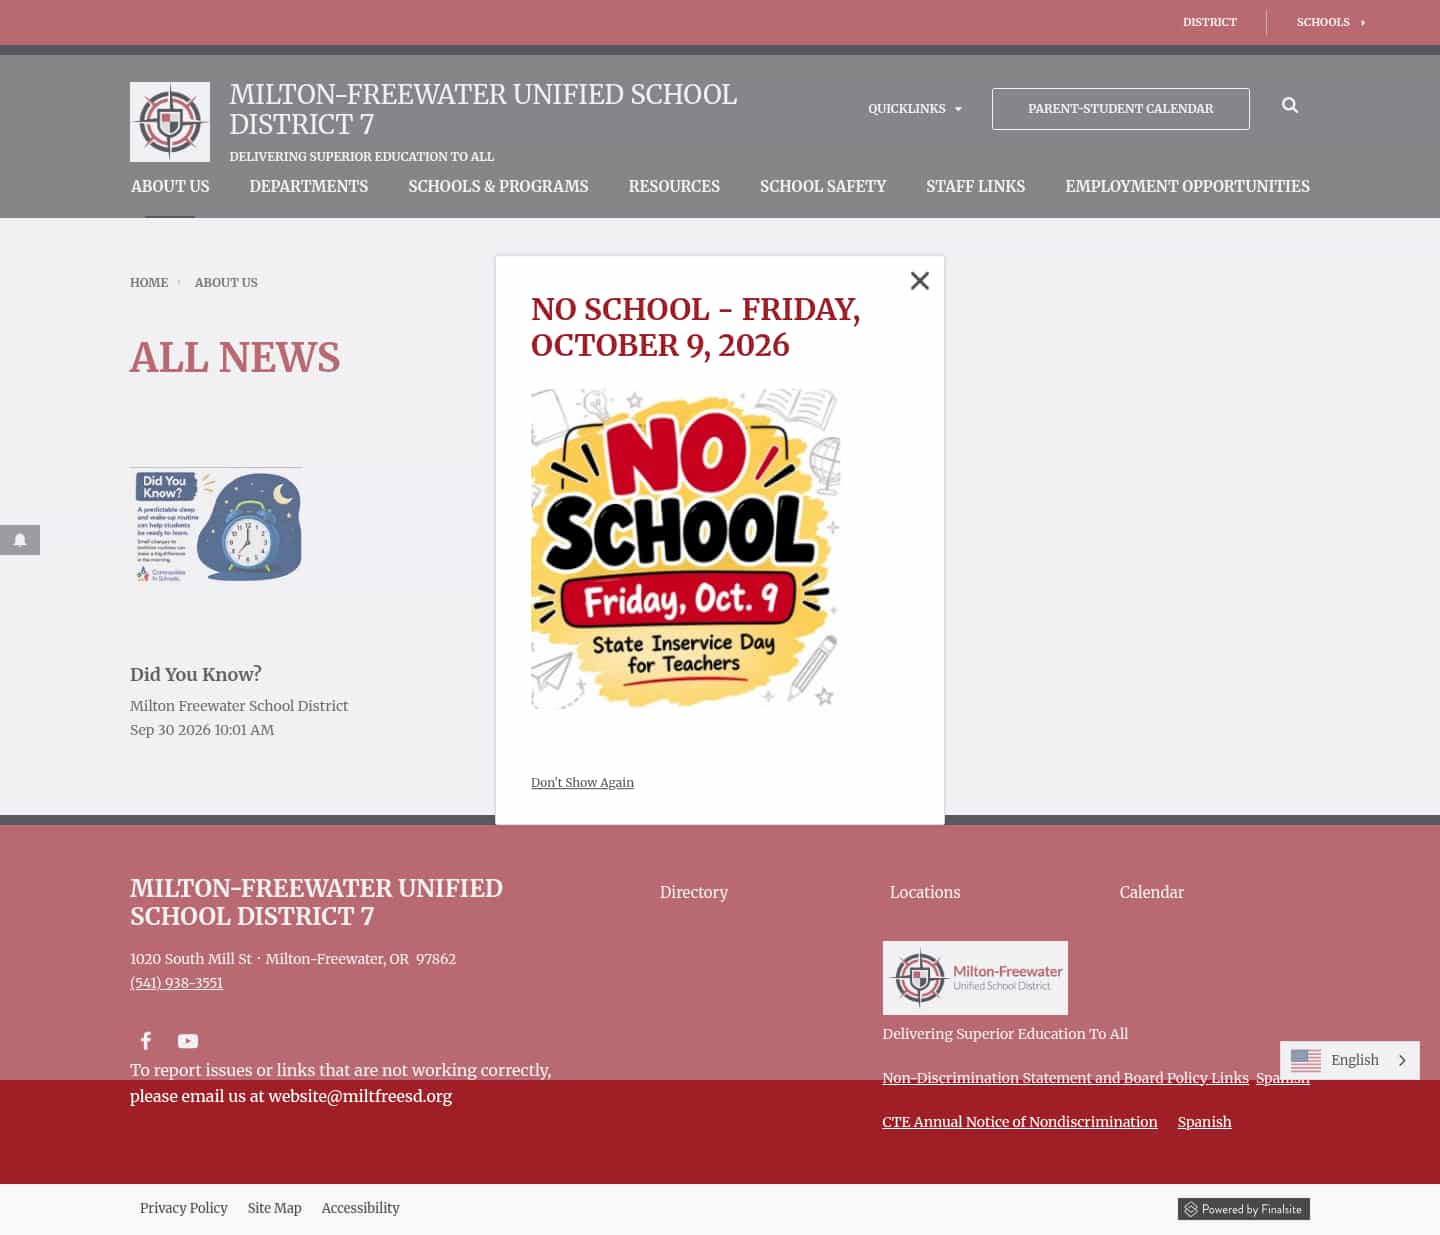Open Non-Discrimination Statement and Board Policy Links

(x=1065, y=1078)
